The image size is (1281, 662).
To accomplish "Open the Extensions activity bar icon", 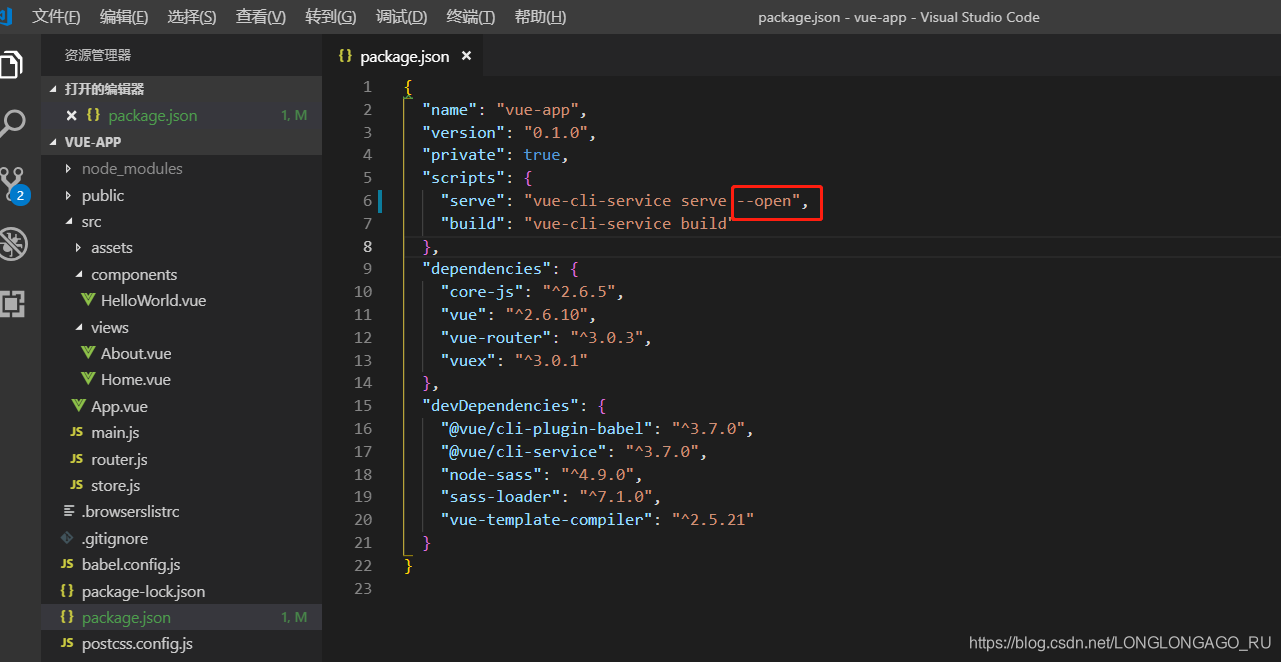I will pos(12,303).
